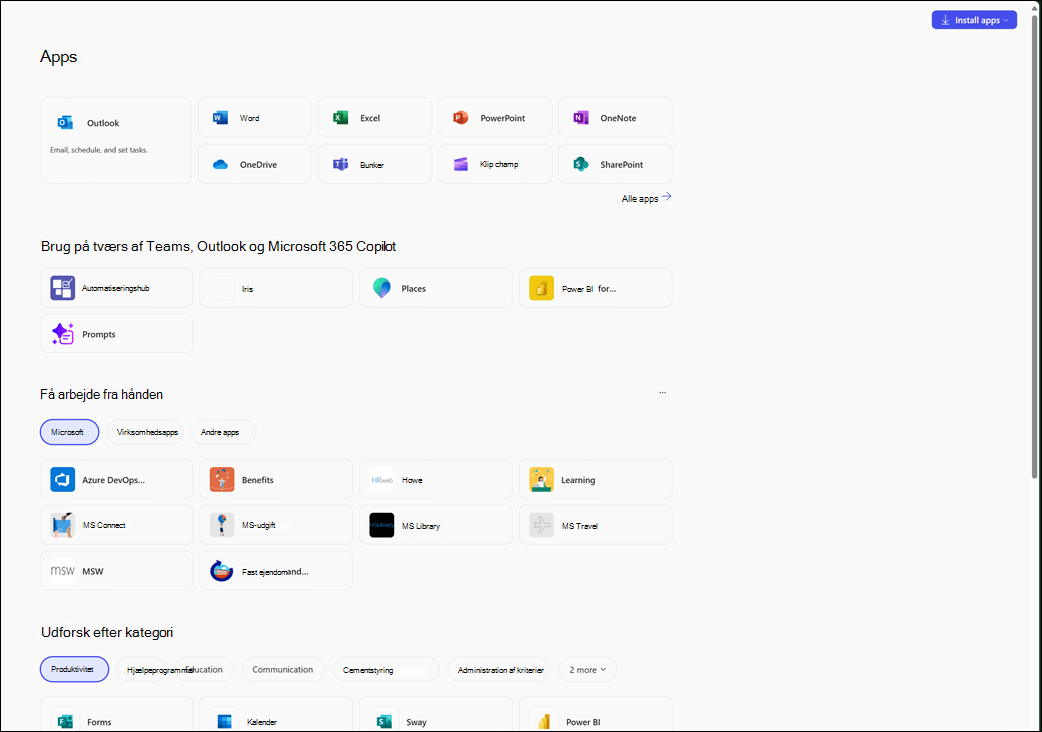Open the MSW app icon
The width and height of the screenshot is (1042, 732).
[x=62, y=571]
